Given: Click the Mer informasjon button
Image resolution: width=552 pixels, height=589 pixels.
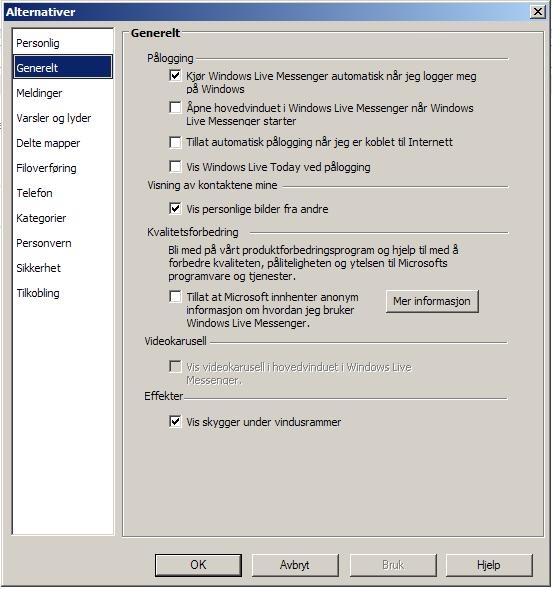Looking at the screenshot, I should [432, 301].
